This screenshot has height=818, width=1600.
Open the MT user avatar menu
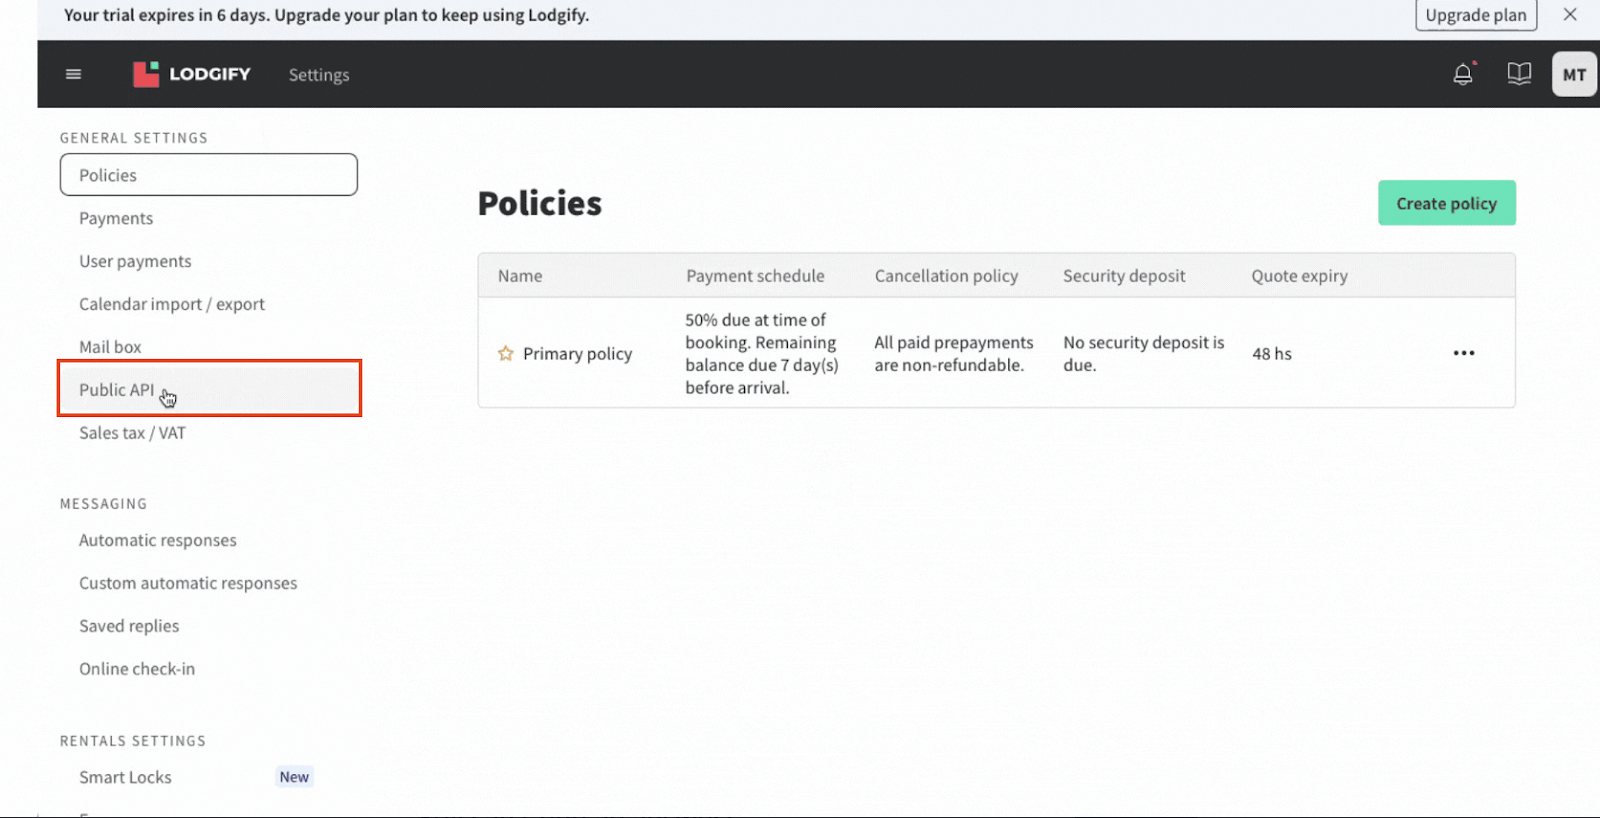point(1573,74)
